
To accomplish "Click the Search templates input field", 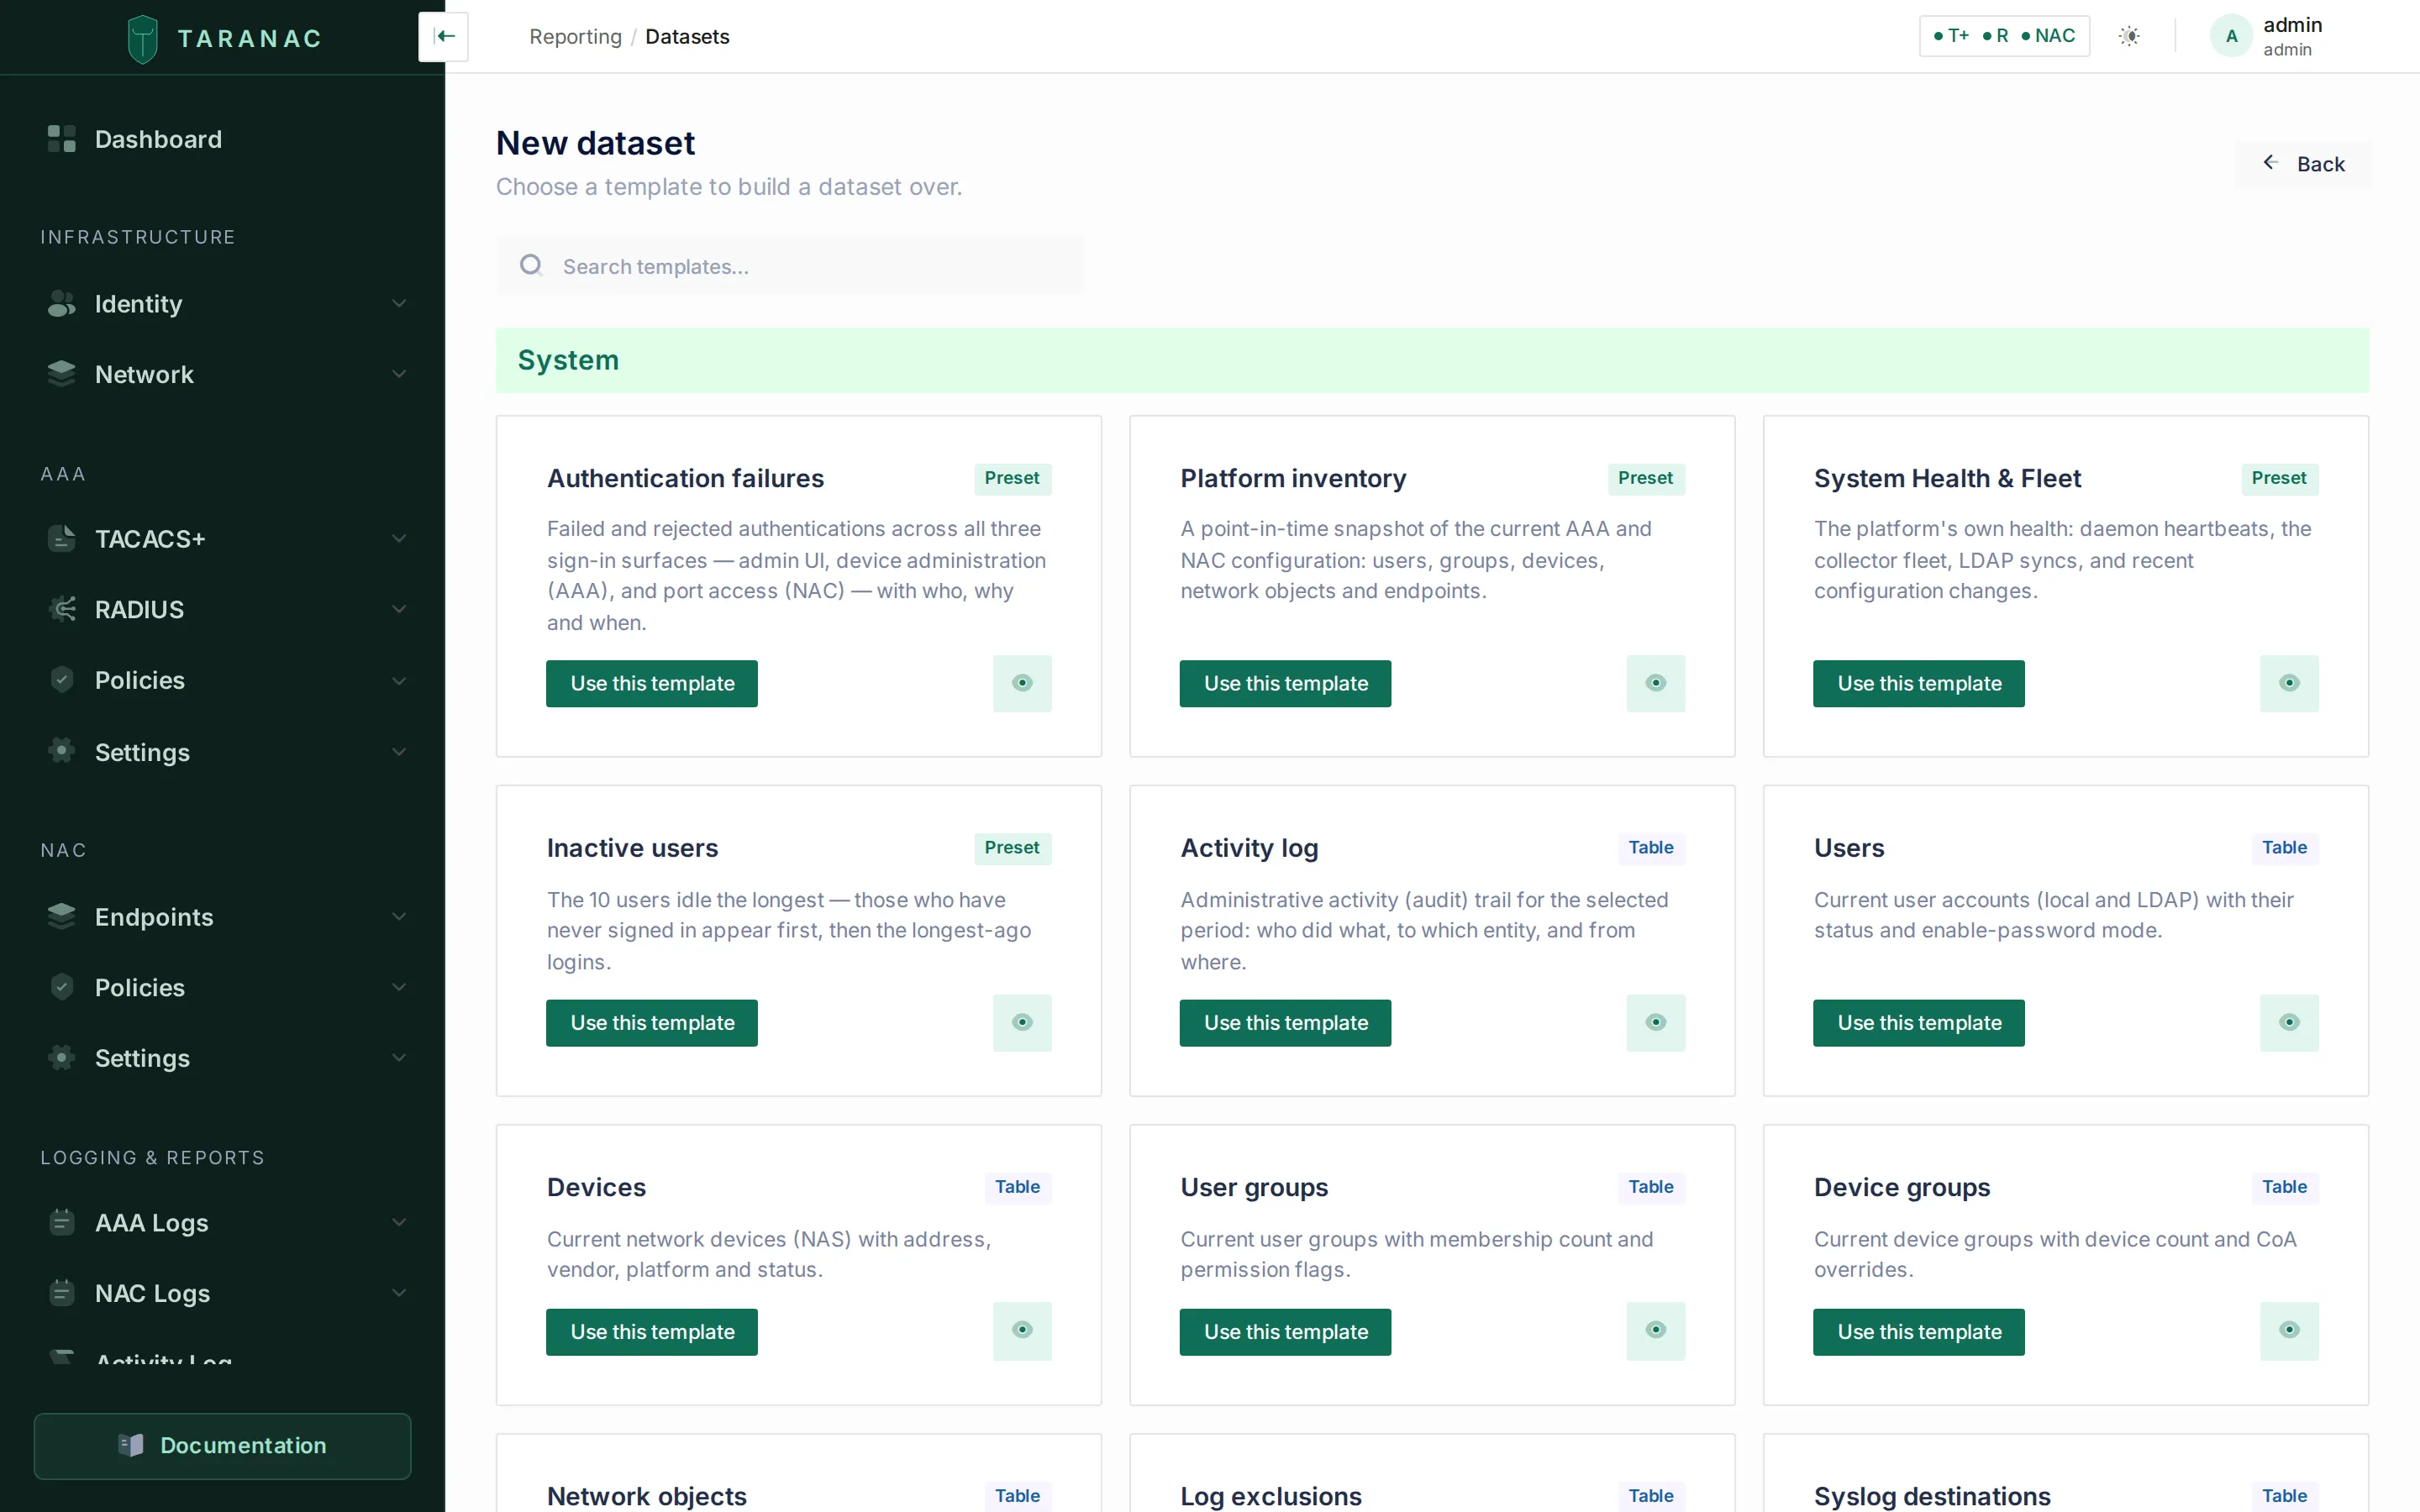I will [790, 265].
